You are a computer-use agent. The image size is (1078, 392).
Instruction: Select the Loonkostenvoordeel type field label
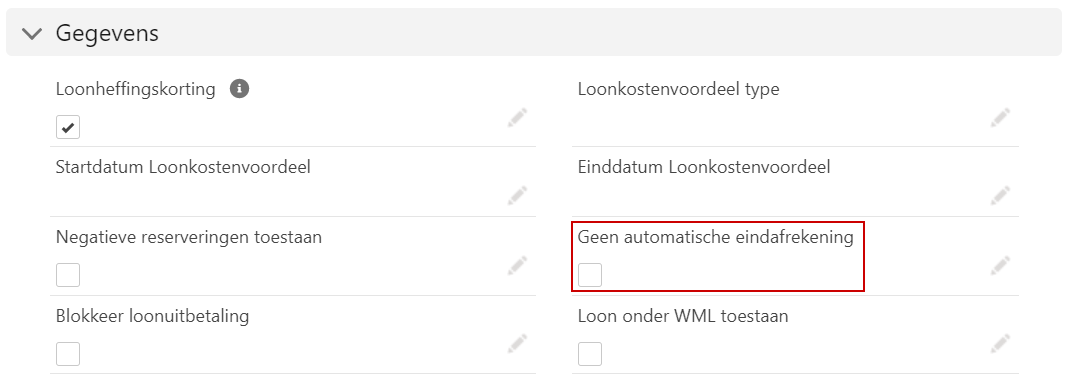pos(679,89)
